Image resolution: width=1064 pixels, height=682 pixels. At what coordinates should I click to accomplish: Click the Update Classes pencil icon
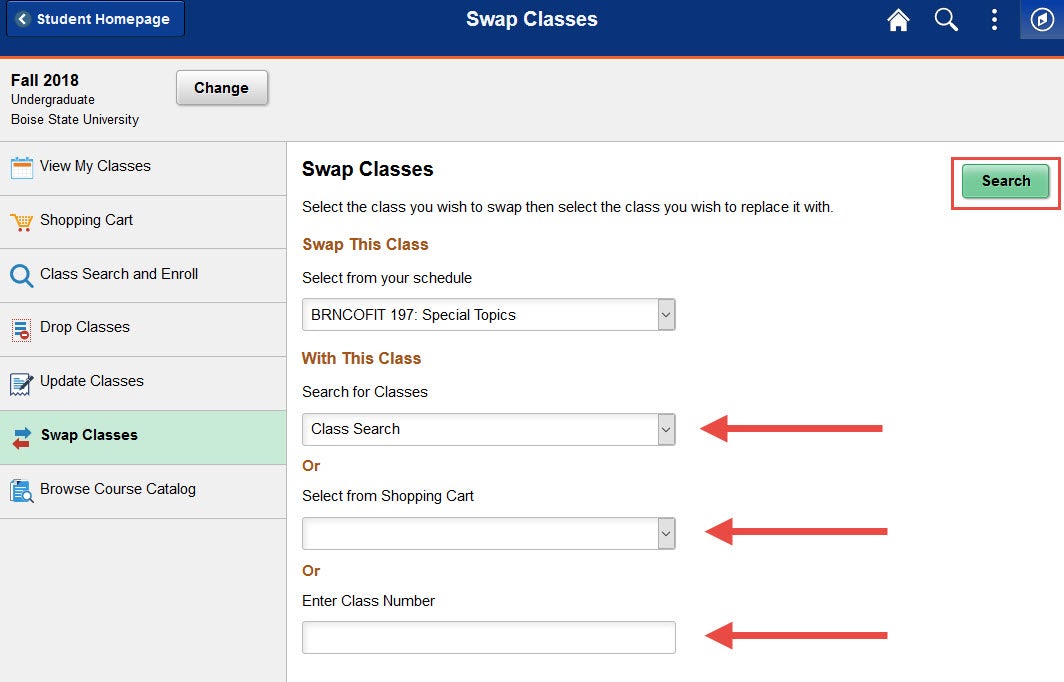pyautogui.click(x=22, y=383)
